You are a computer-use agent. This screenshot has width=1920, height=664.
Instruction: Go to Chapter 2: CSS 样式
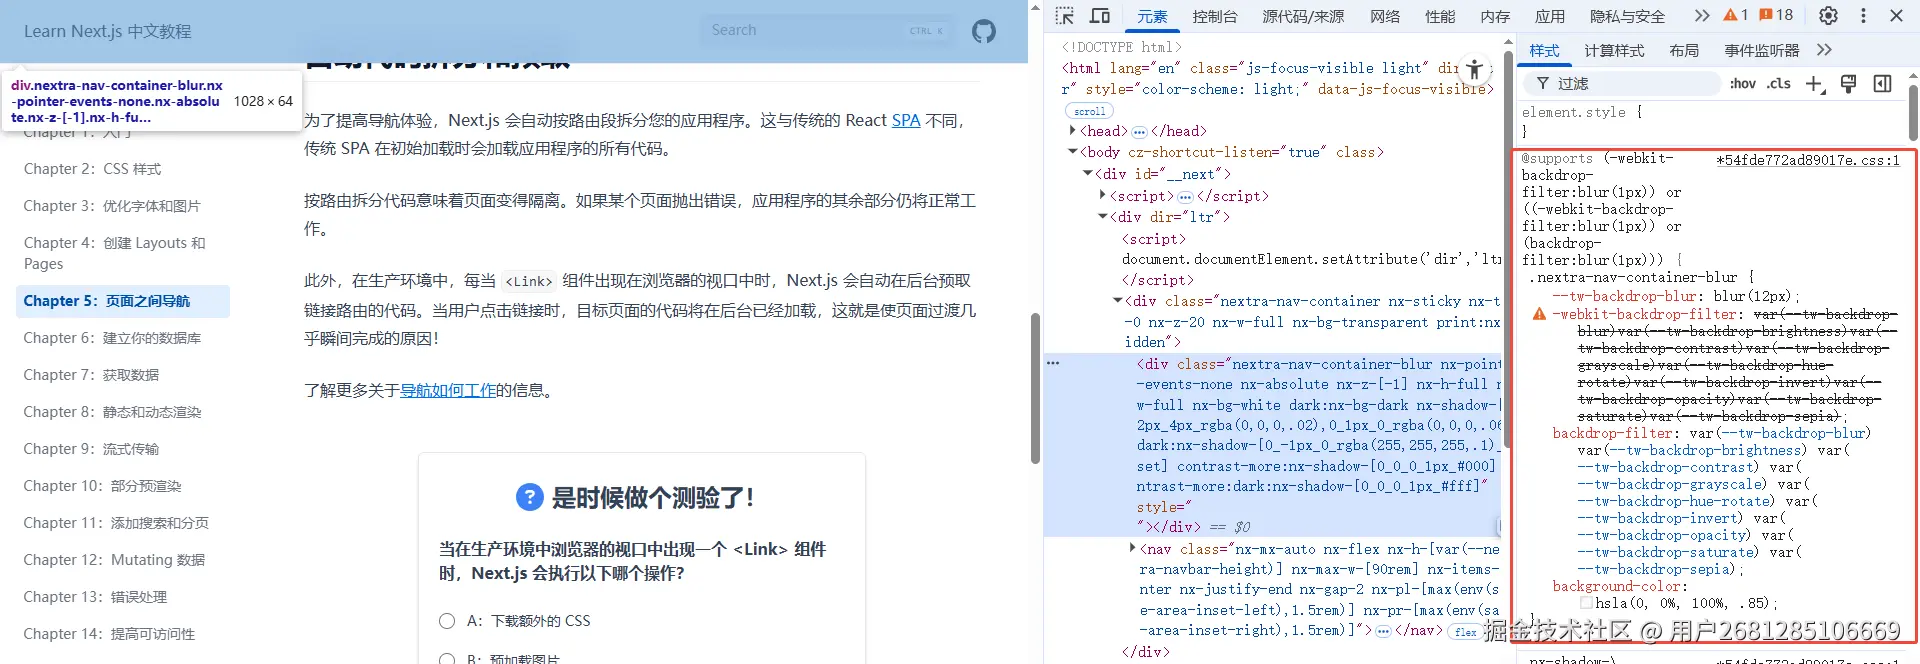(92, 169)
